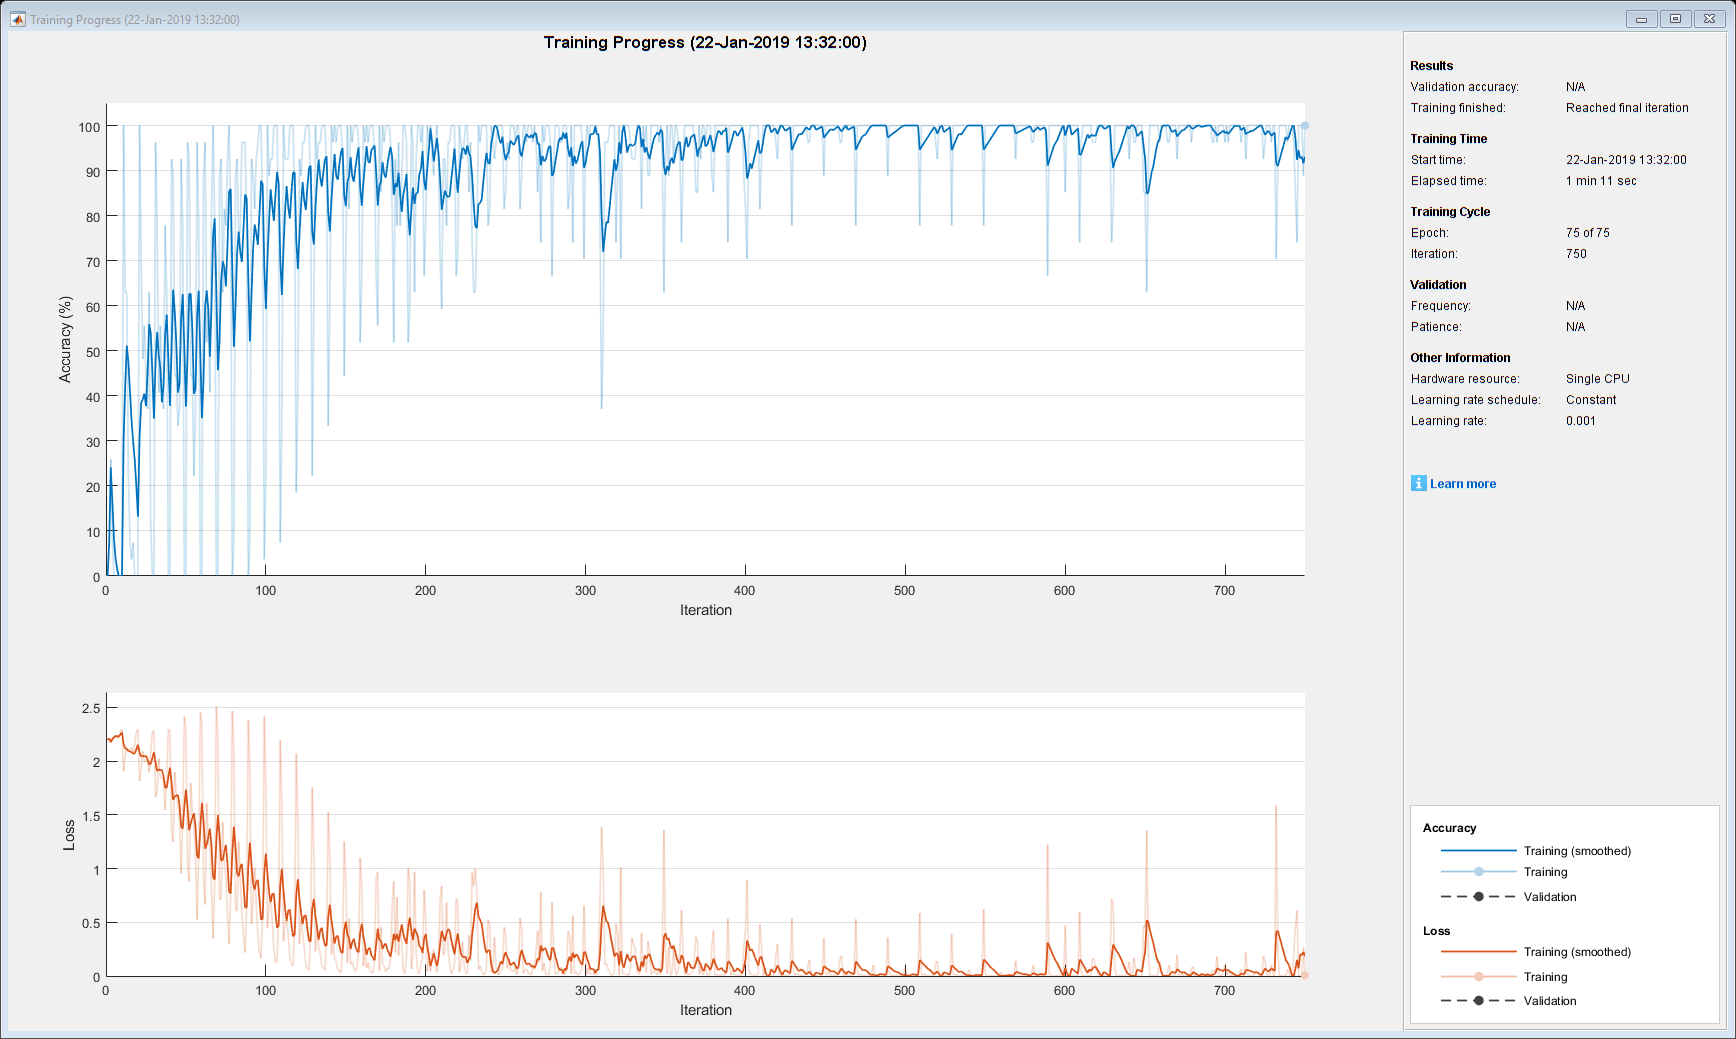Click the plot title 'Training Progress (22-Jan-2019 13:32:00)'
This screenshot has width=1736, height=1039.
point(705,42)
